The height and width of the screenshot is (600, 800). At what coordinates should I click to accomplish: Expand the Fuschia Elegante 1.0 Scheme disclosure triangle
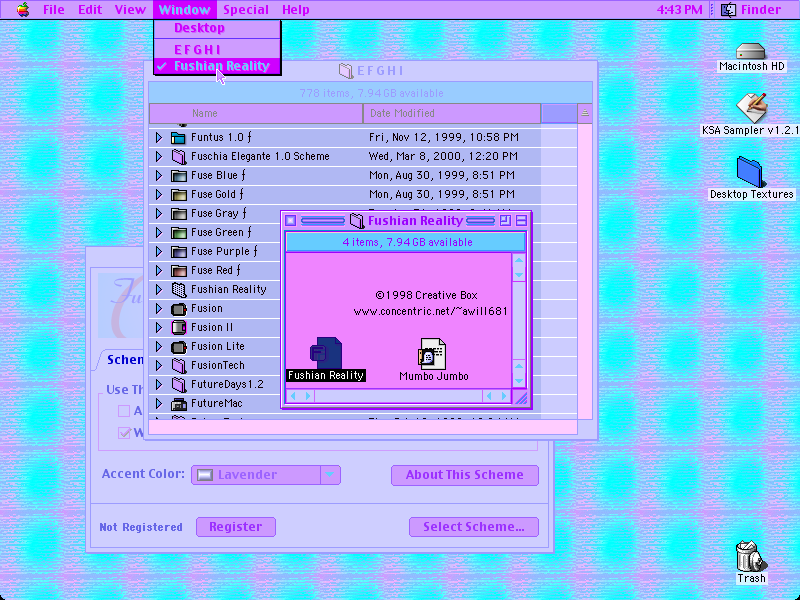click(x=159, y=156)
